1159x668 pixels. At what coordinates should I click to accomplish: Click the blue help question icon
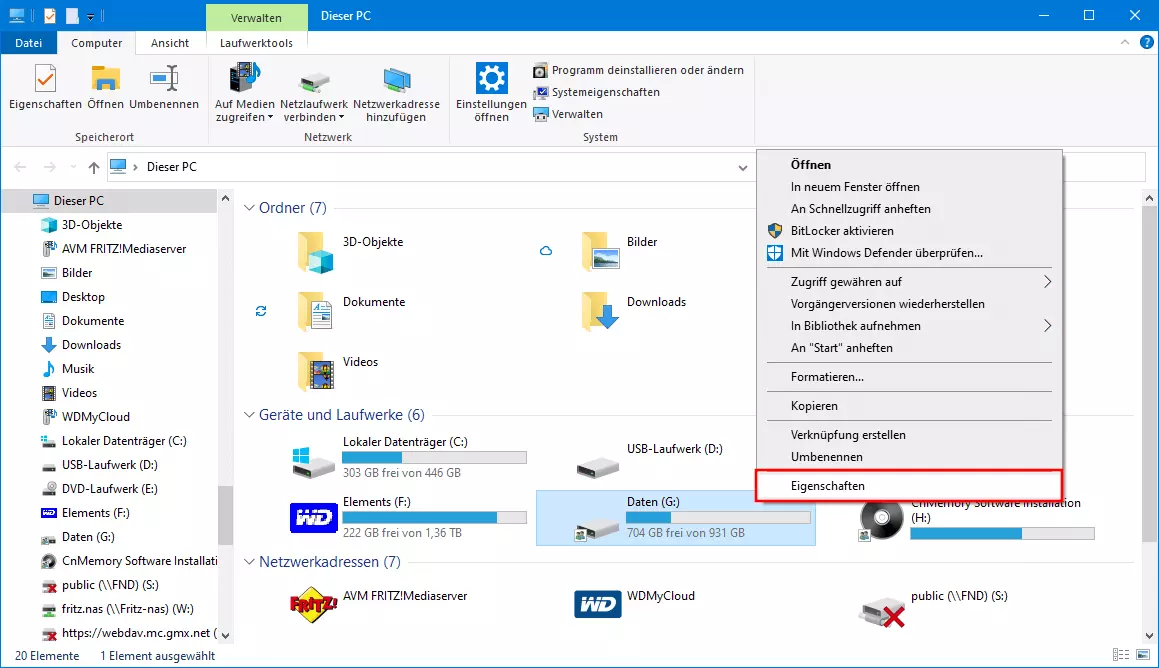click(x=1146, y=43)
